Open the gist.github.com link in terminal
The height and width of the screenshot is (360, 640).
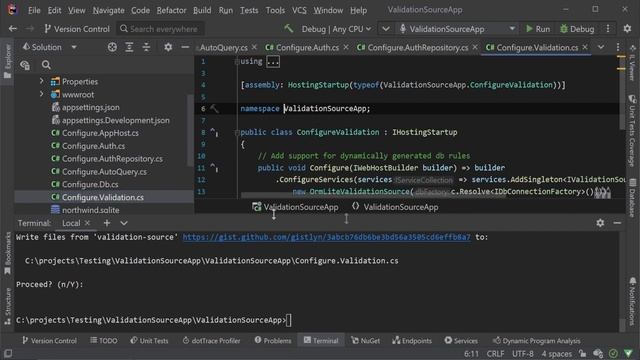[x=326, y=237]
